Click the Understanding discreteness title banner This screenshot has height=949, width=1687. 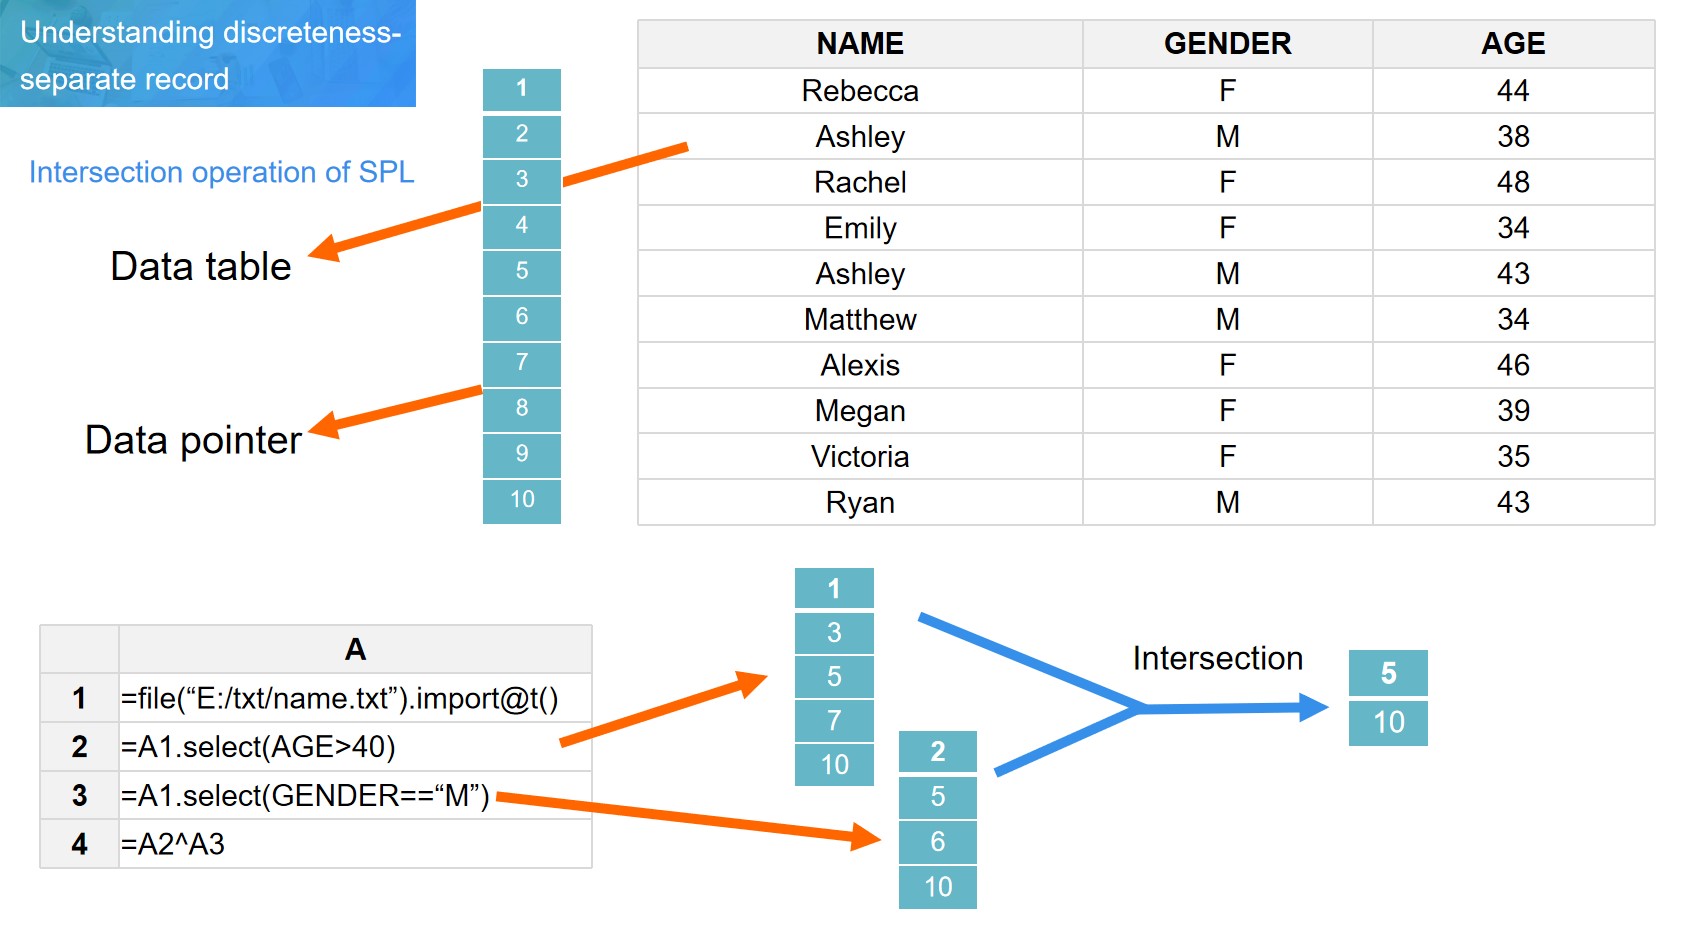pos(208,54)
